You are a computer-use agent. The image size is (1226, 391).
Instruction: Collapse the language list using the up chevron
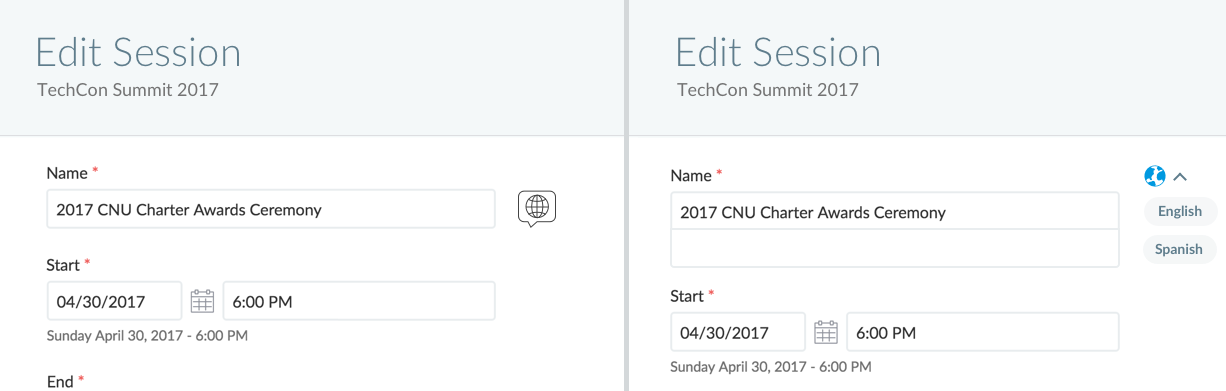pos(1180,177)
